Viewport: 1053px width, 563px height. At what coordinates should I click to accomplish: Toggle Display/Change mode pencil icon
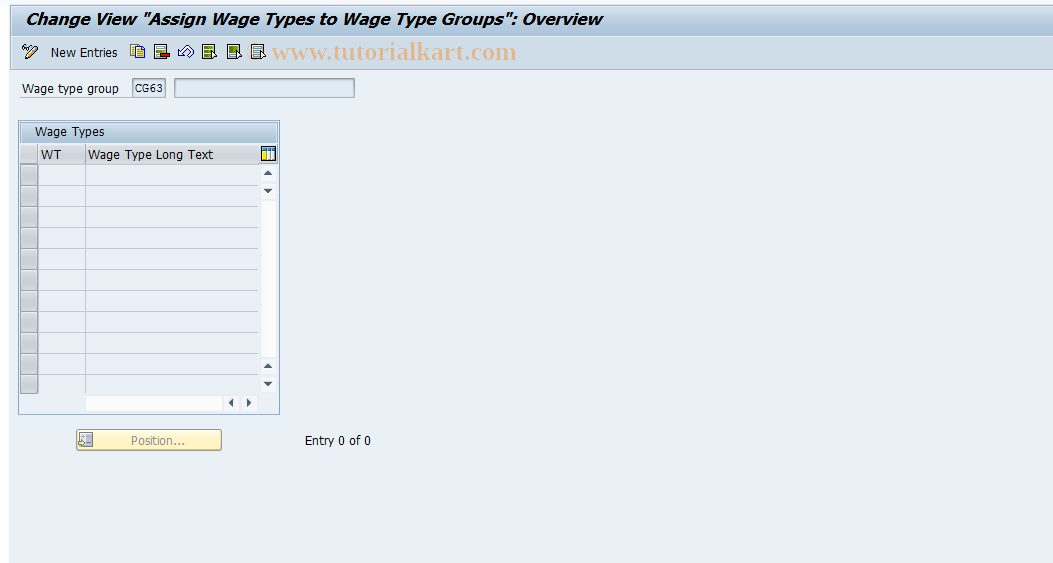(x=30, y=52)
